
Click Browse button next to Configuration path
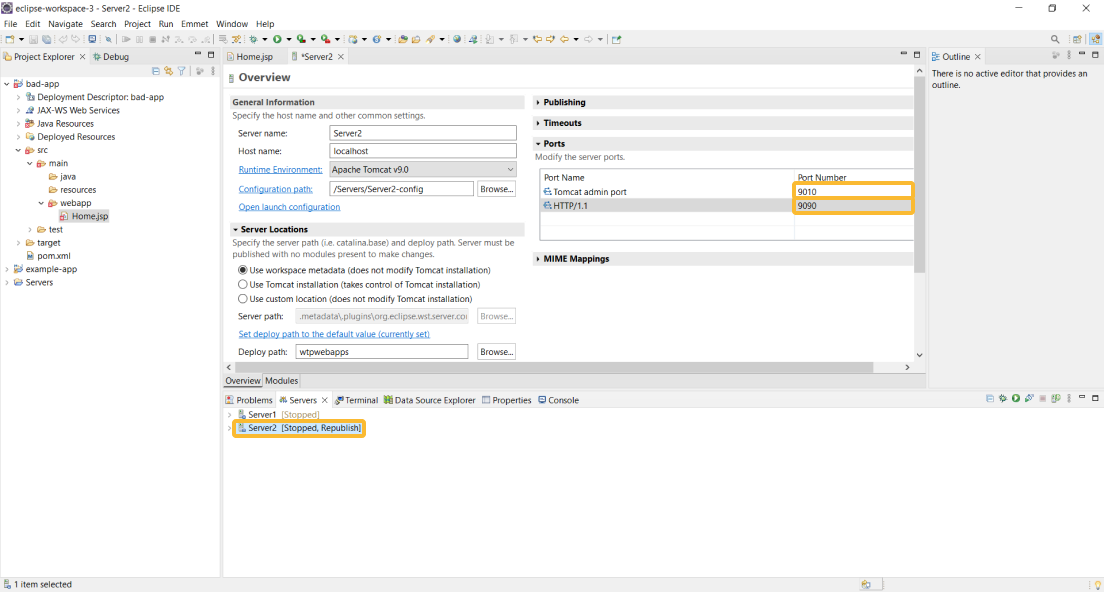tap(496, 189)
